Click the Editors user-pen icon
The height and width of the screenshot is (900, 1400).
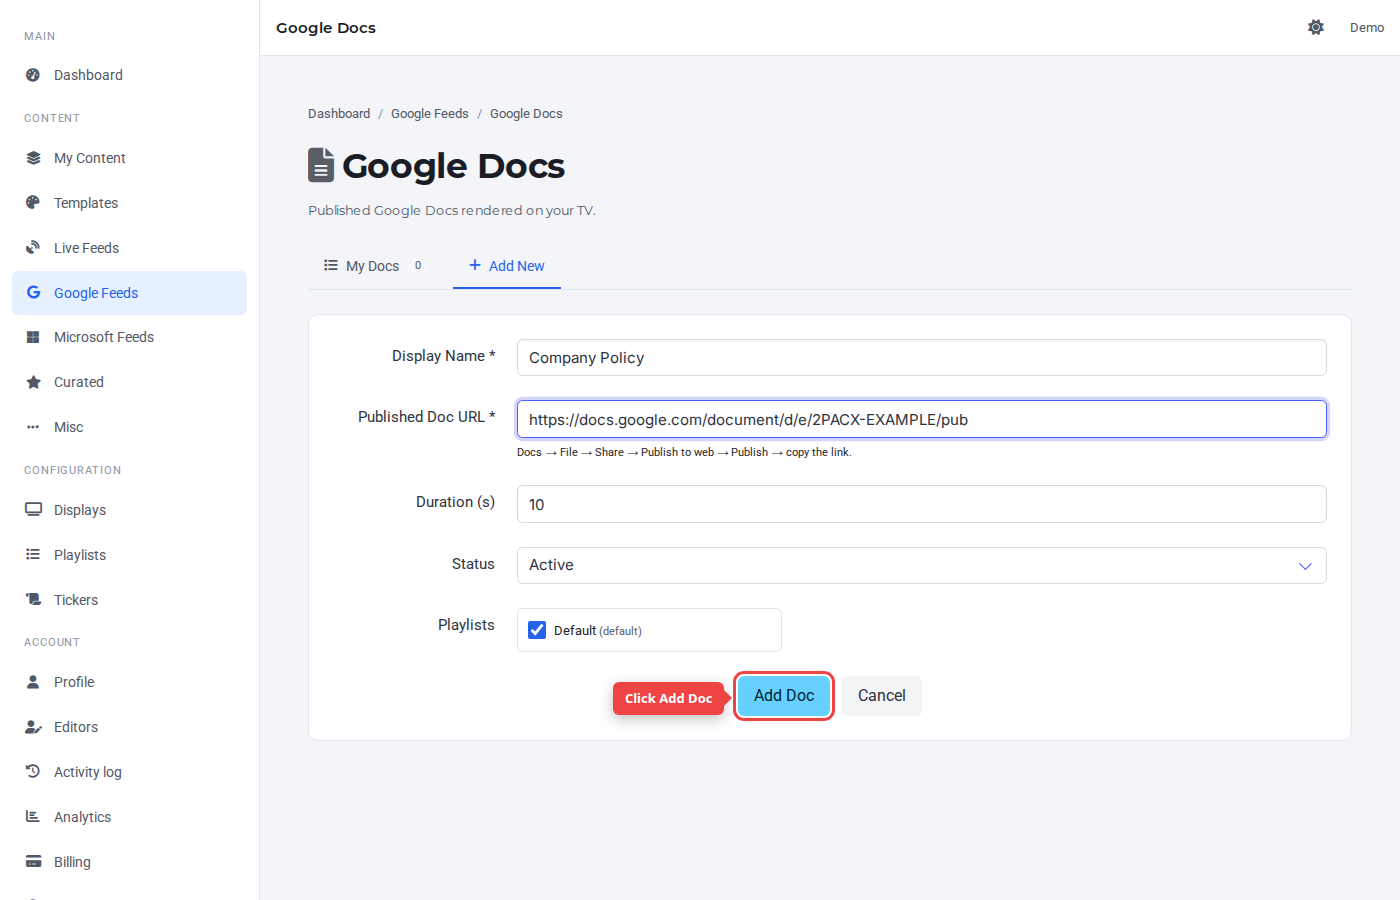click(33, 727)
